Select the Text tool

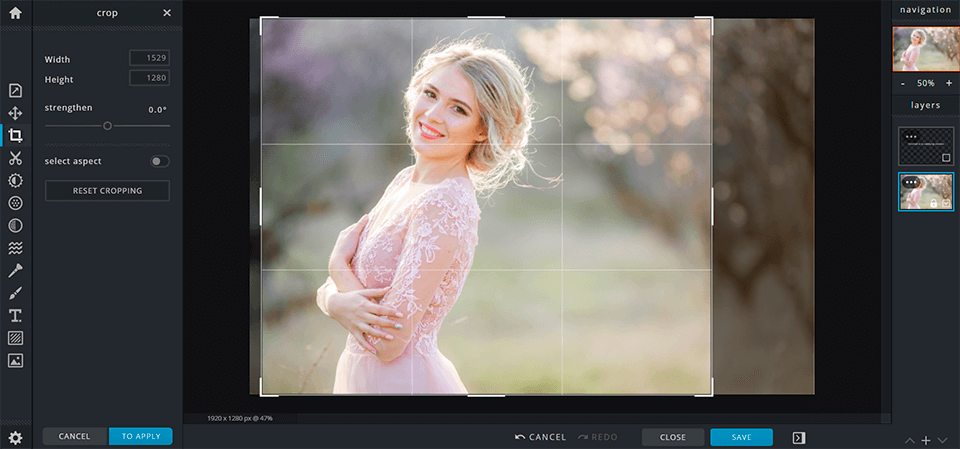coord(15,315)
